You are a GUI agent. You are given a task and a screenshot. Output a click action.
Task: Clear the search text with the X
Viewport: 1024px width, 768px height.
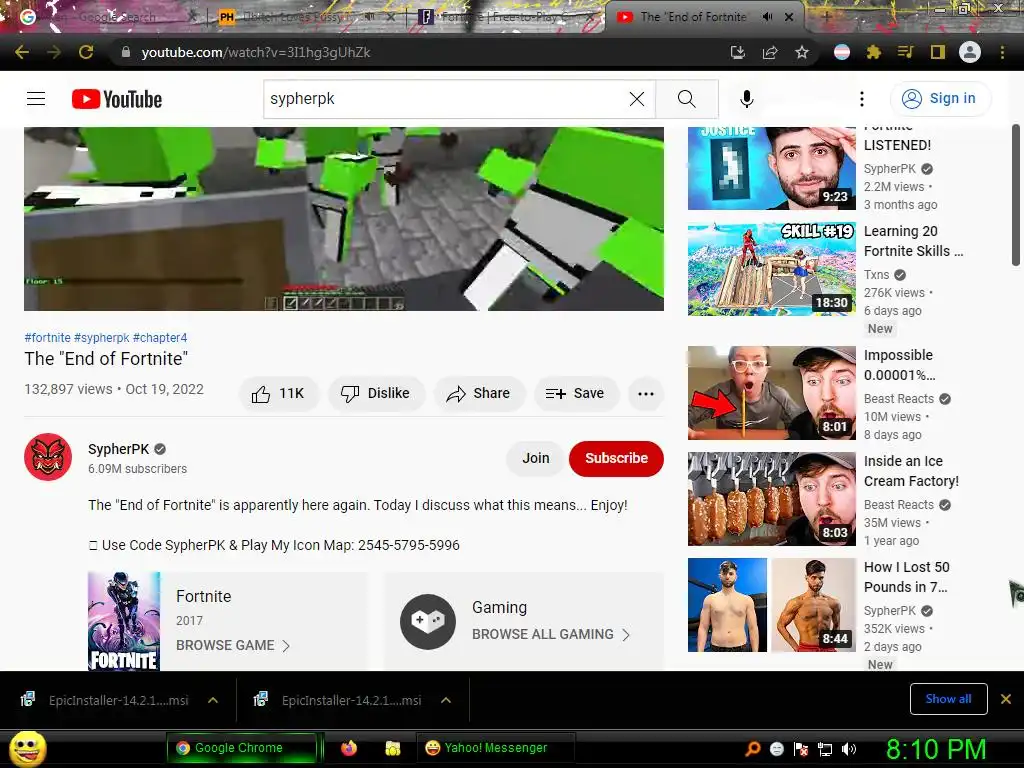[637, 99]
